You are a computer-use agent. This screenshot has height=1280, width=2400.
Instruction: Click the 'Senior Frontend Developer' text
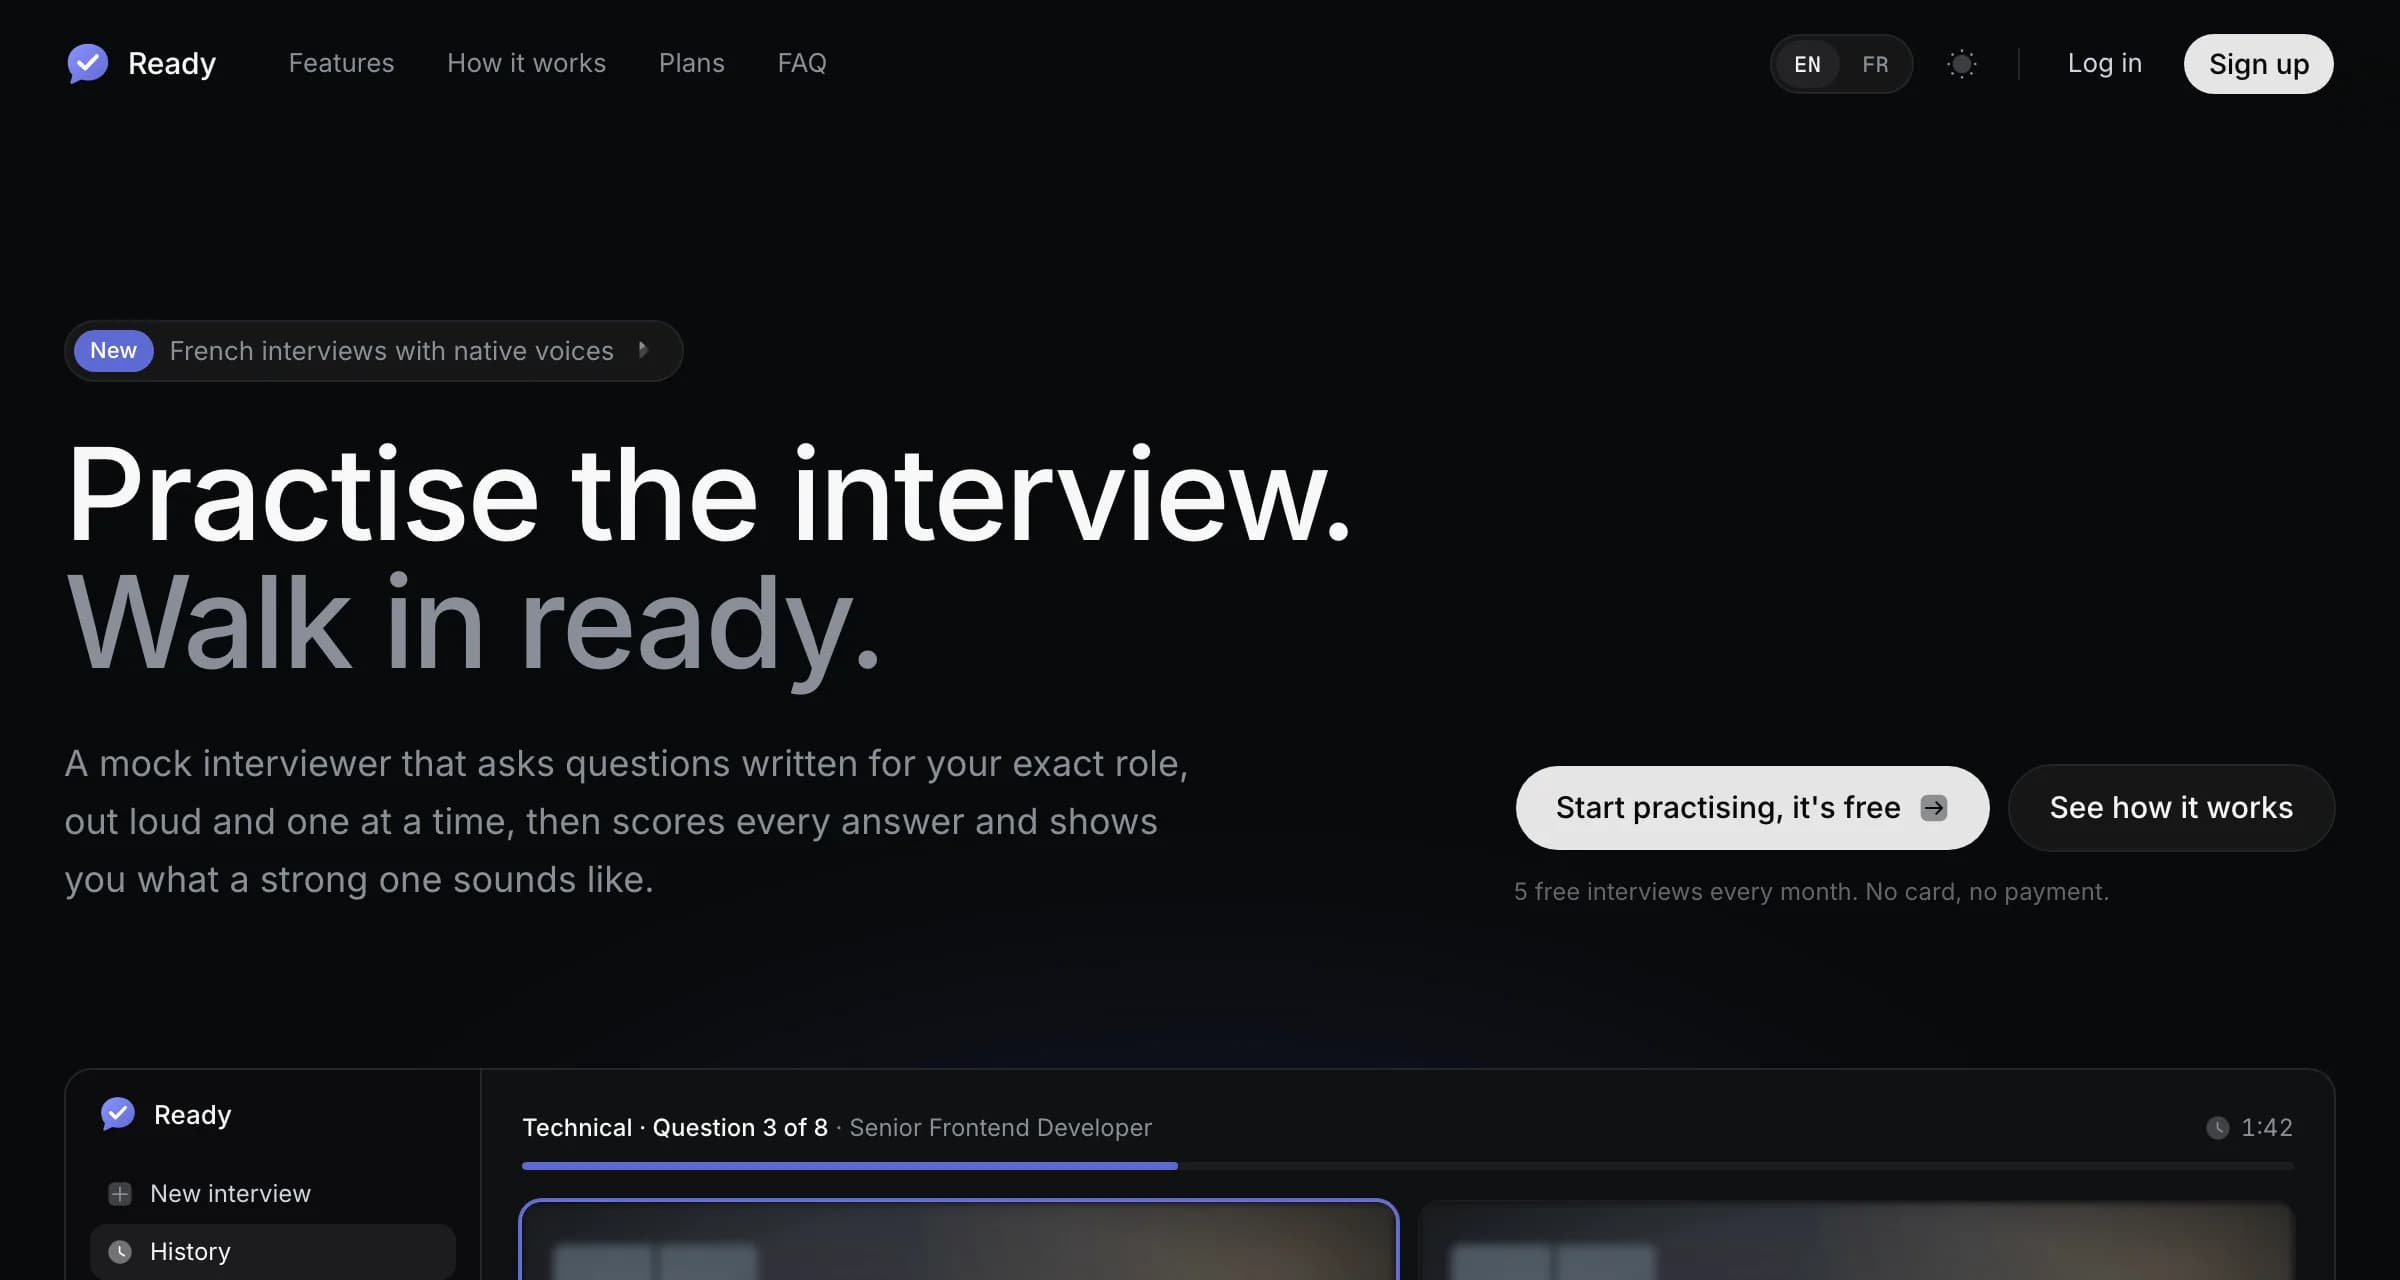(x=1000, y=1128)
